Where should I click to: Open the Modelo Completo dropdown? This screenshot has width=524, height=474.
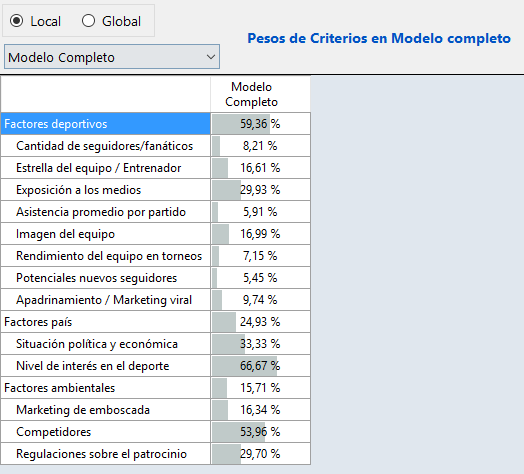pyautogui.click(x=112, y=57)
